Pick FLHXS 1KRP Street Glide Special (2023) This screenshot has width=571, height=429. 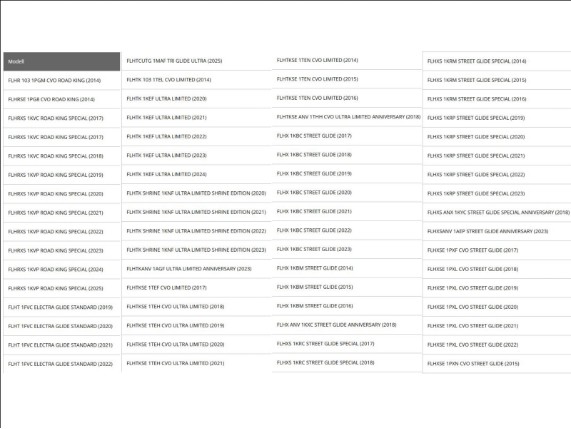click(x=476, y=194)
